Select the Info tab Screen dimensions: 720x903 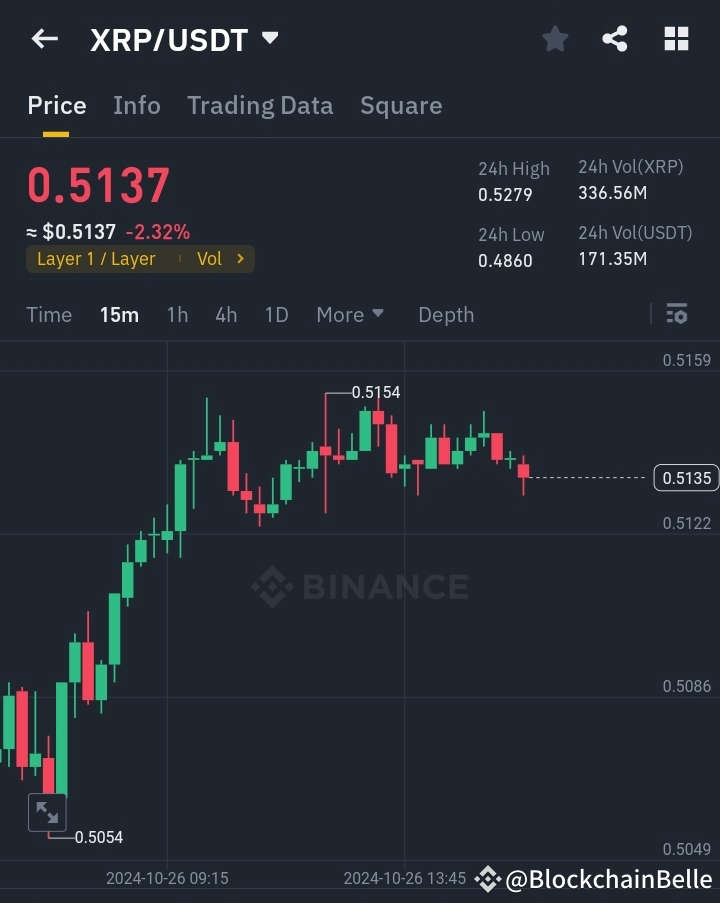136,105
